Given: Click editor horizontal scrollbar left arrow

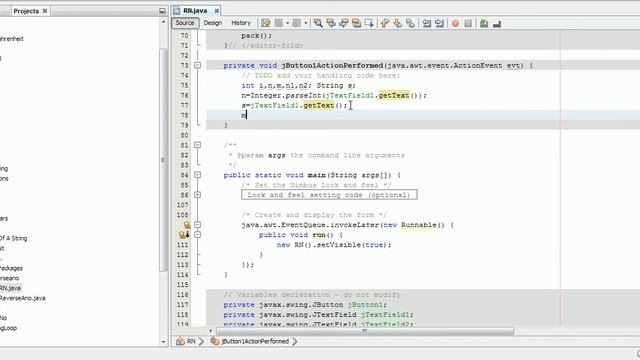Looking at the screenshot, I should [x=211, y=331].
